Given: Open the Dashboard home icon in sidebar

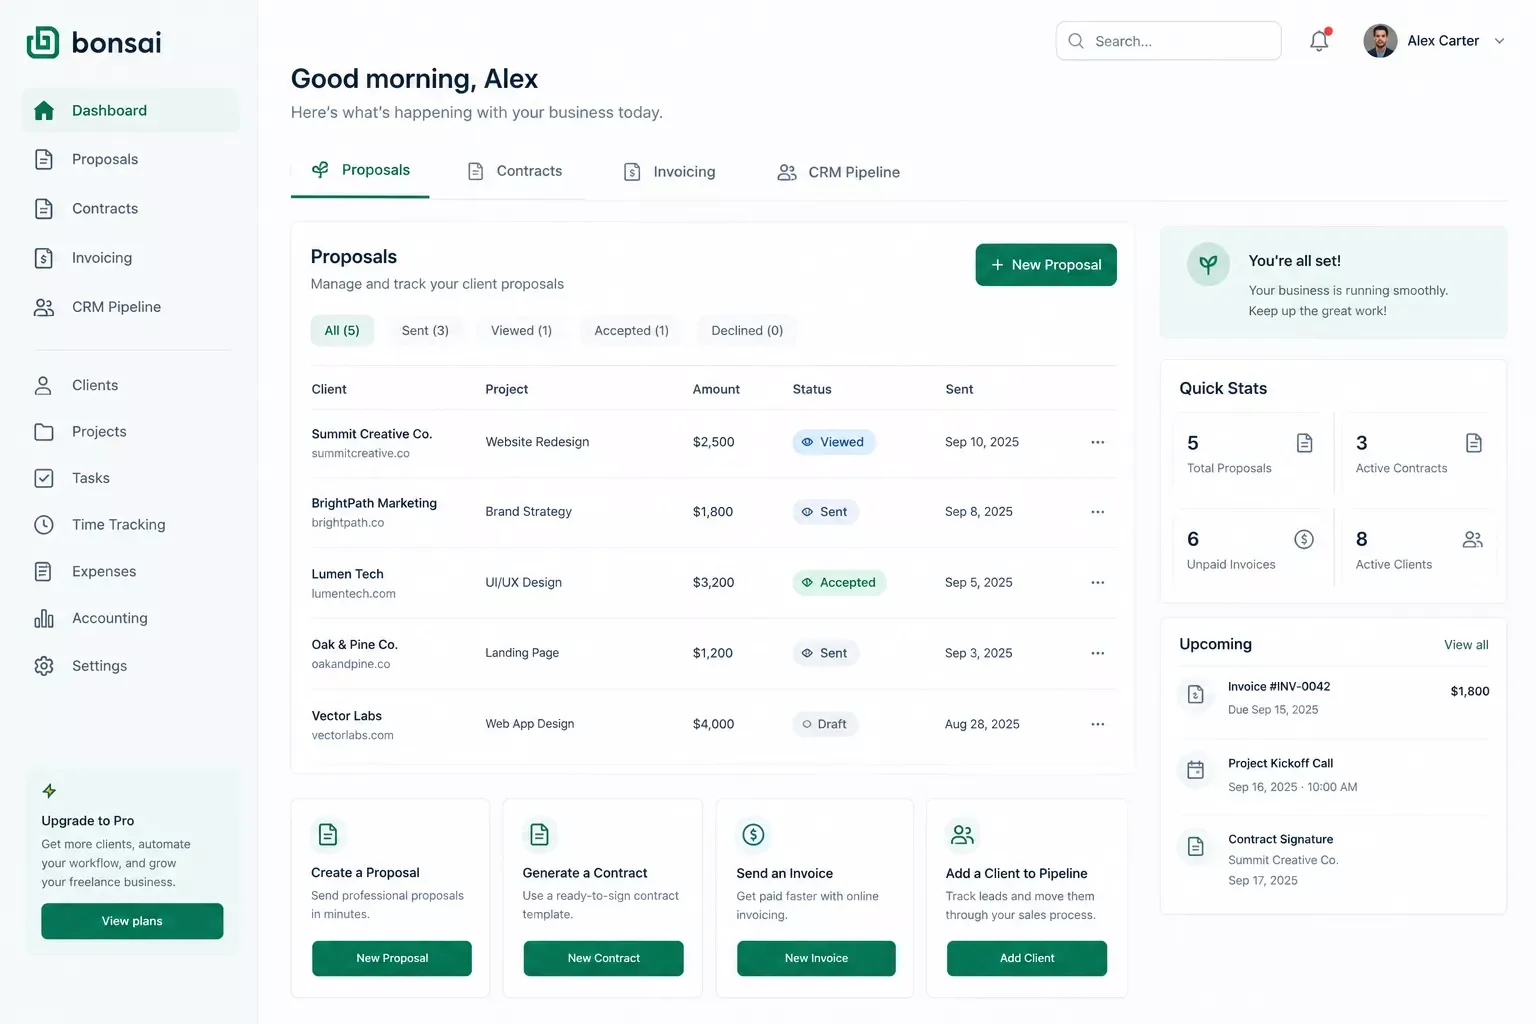Looking at the screenshot, I should coord(44,111).
